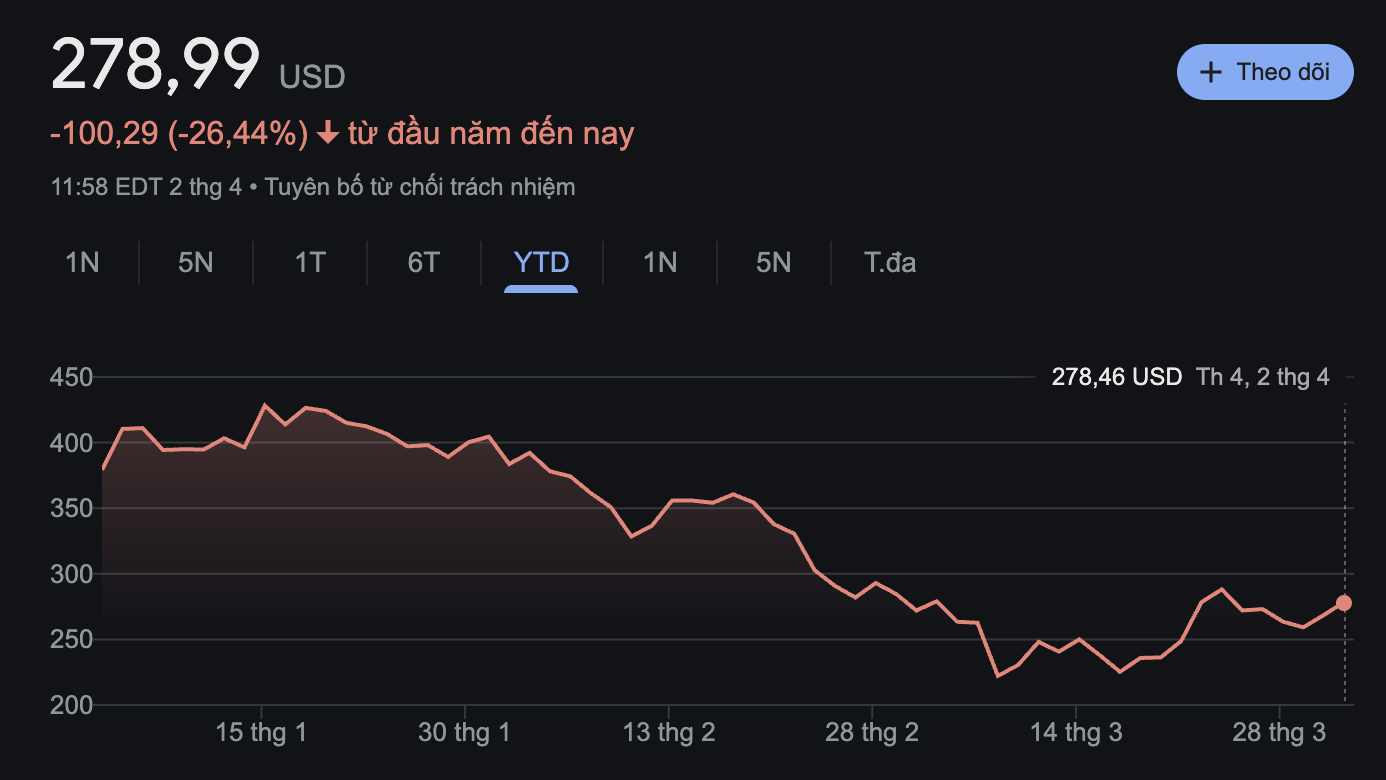The height and width of the screenshot is (780, 1386).
Task: Click the 11:58 EDT 2 thg 4 timestamp
Action: coord(146,187)
